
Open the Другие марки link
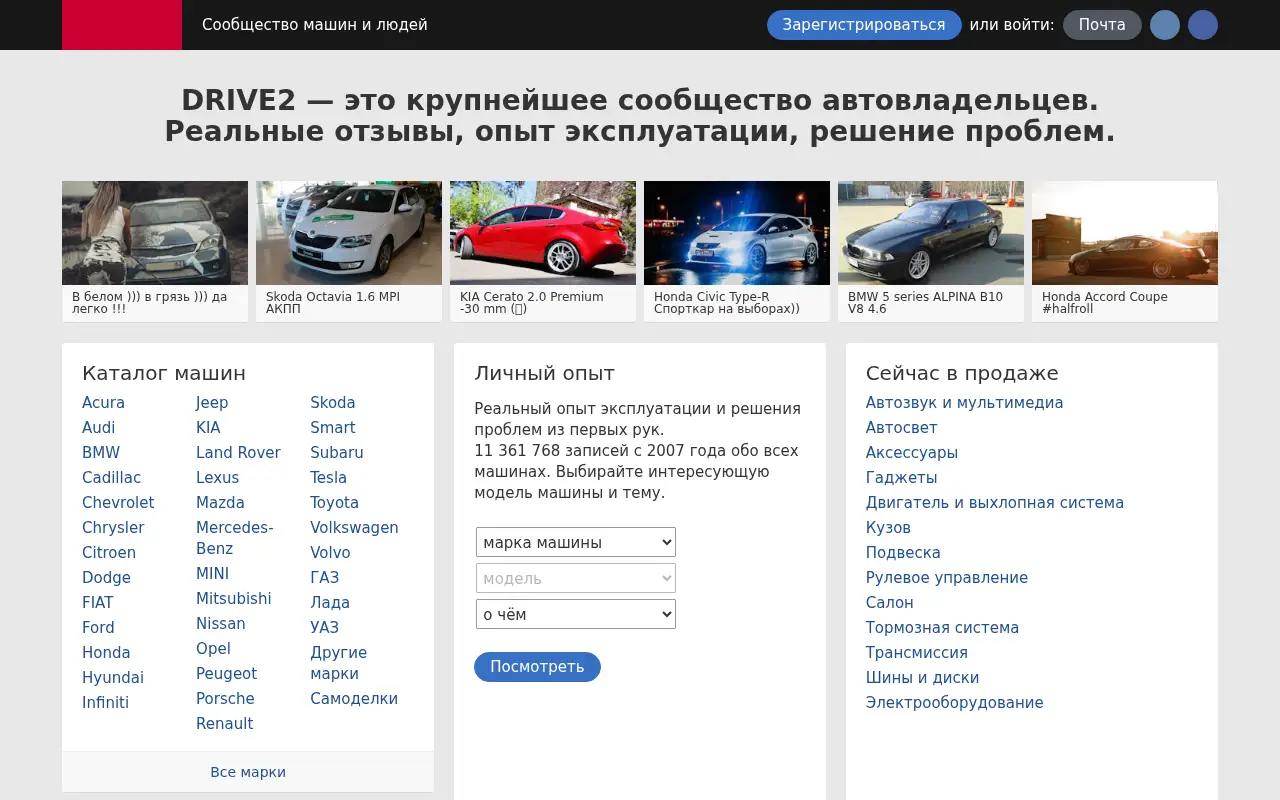coord(338,663)
